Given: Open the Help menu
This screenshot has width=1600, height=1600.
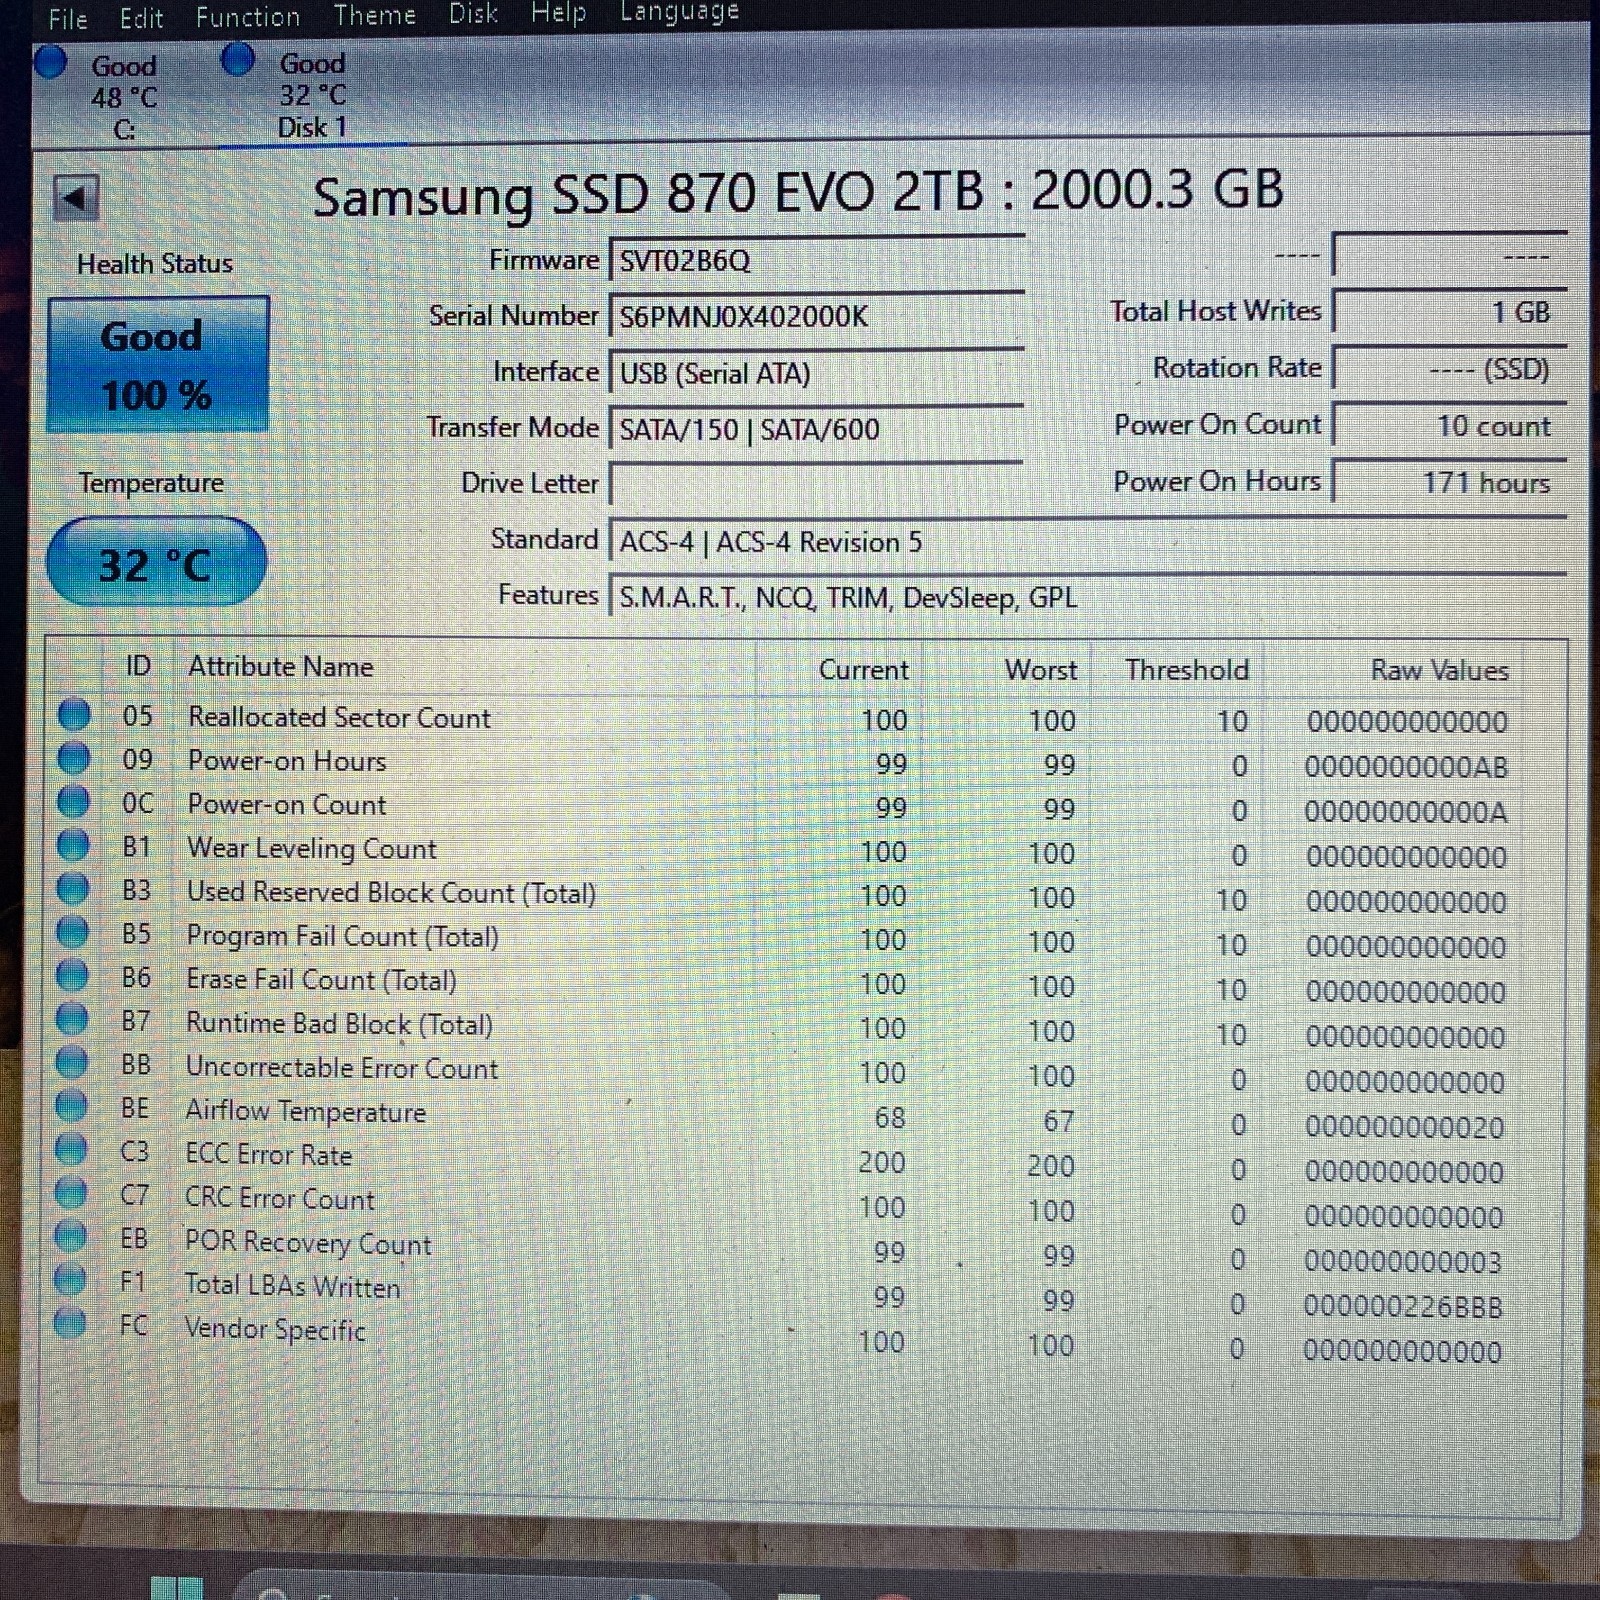Looking at the screenshot, I should coord(558,12).
